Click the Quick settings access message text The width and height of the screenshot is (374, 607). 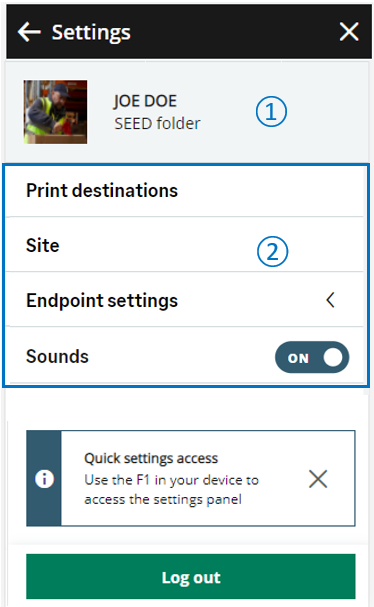[172, 479]
